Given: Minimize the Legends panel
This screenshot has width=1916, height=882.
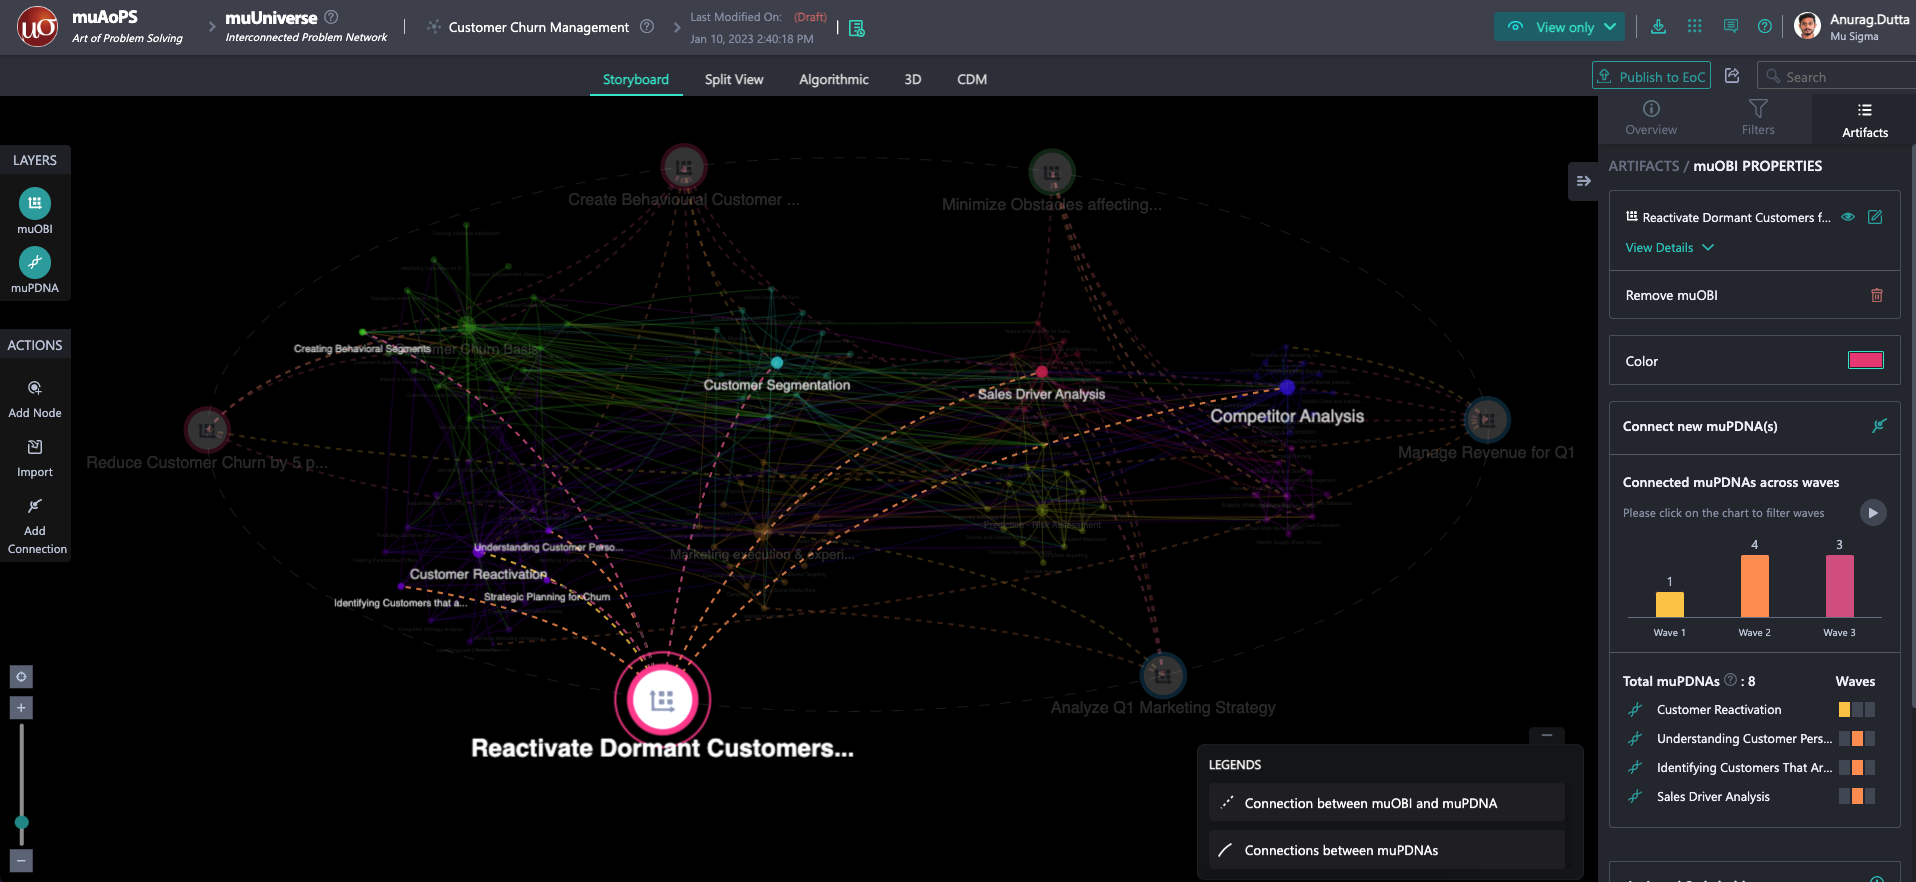Looking at the screenshot, I should [x=1547, y=735].
